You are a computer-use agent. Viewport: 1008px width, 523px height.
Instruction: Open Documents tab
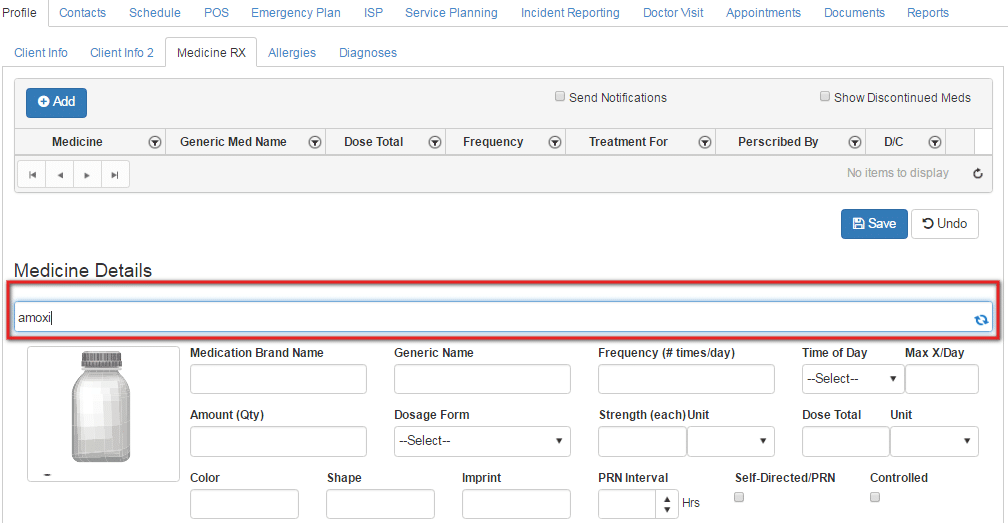(854, 13)
